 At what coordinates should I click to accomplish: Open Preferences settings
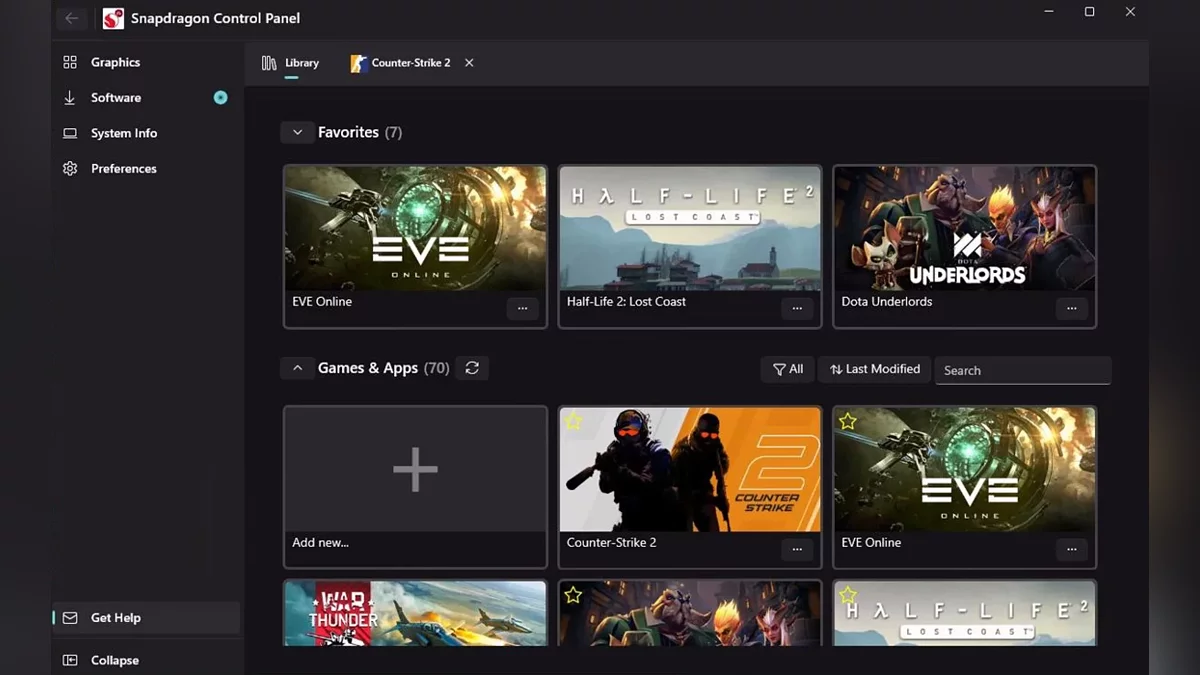coord(124,169)
